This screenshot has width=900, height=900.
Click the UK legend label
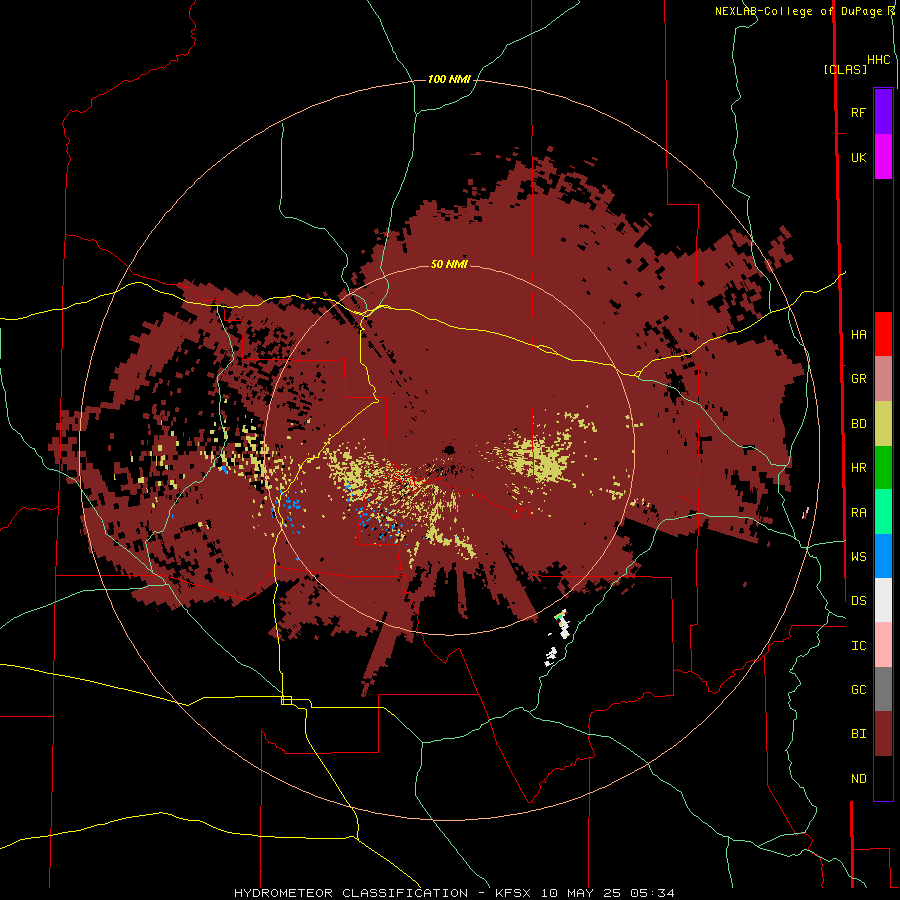click(858, 157)
